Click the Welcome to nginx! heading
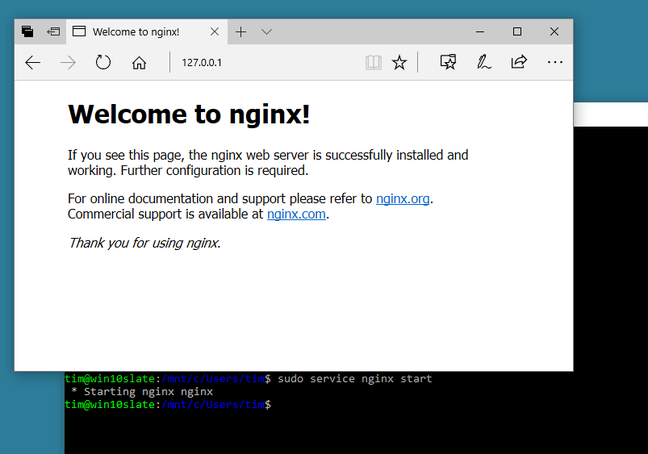This screenshot has width=648, height=454. click(x=189, y=114)
